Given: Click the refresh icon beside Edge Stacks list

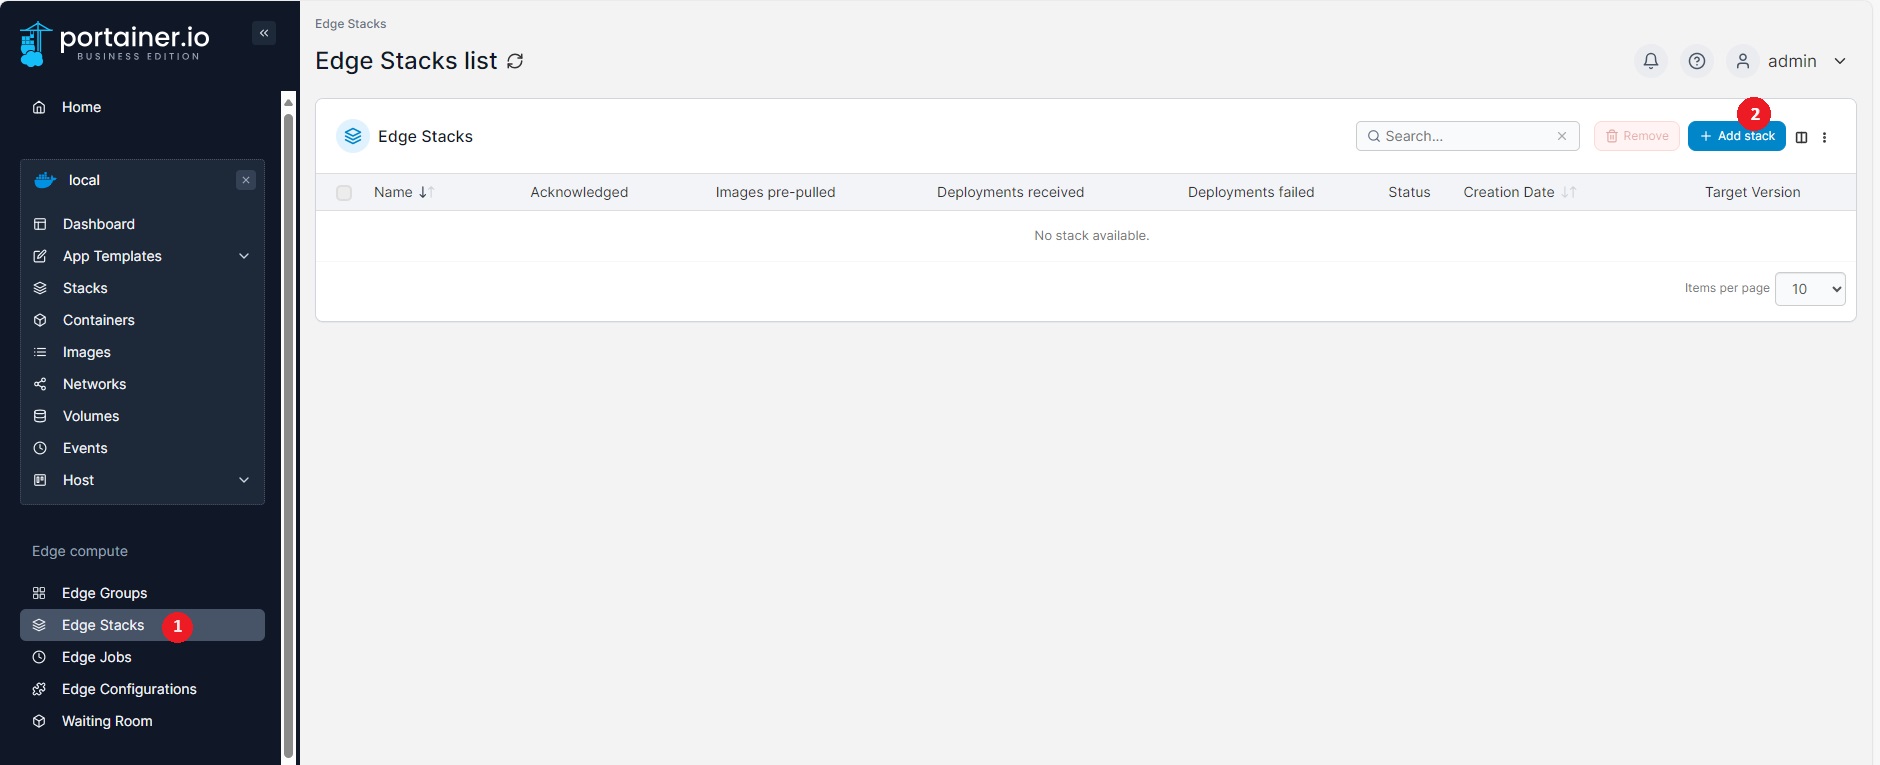Looking at the screenshot, I should [x=515, y=61].
